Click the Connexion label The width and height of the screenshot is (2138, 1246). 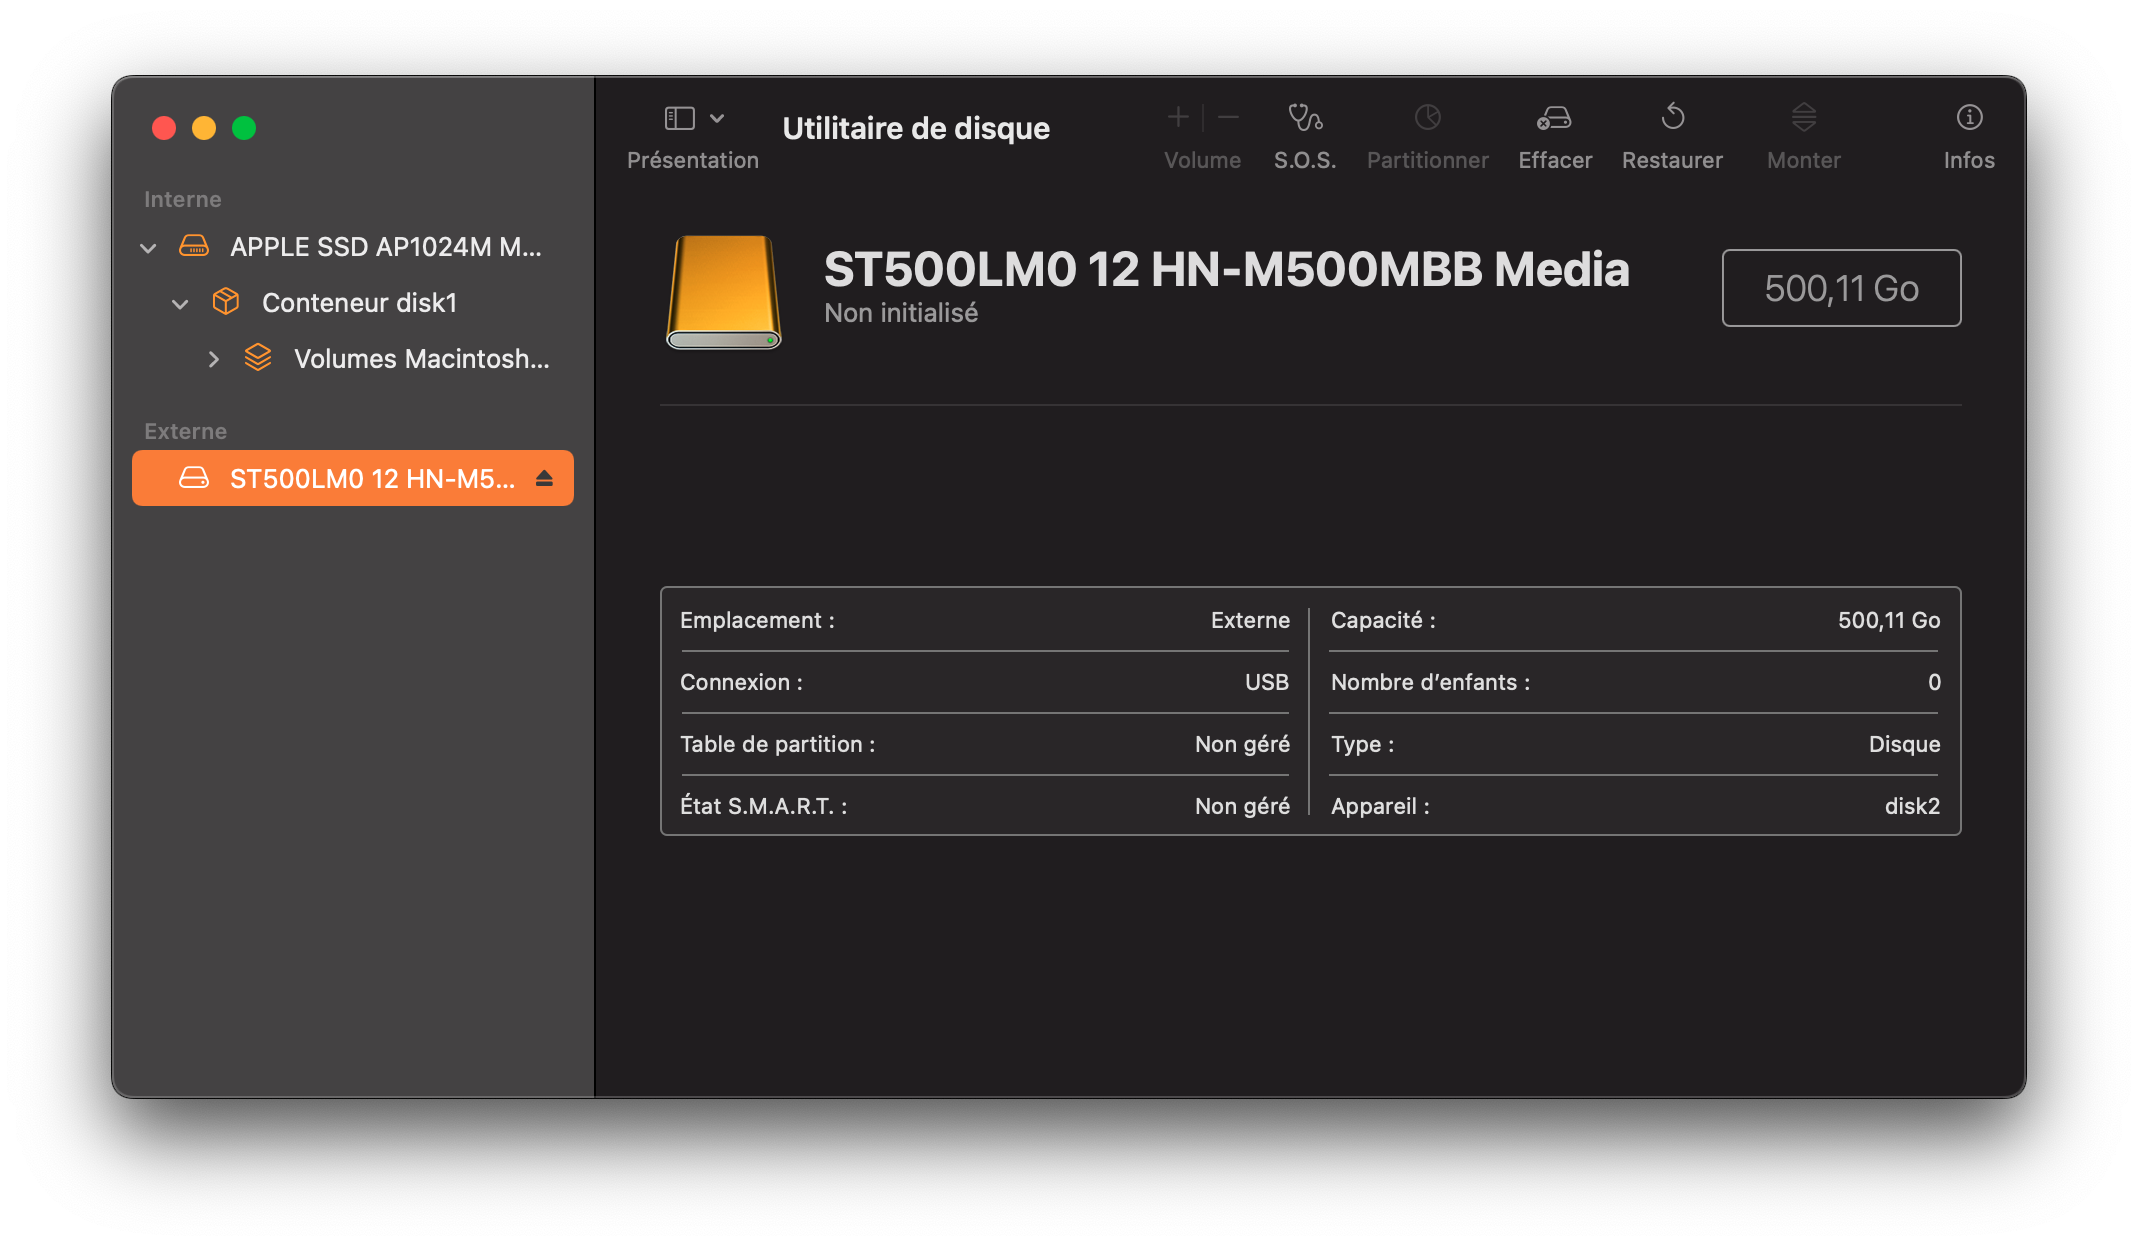(x=741, y=682)
